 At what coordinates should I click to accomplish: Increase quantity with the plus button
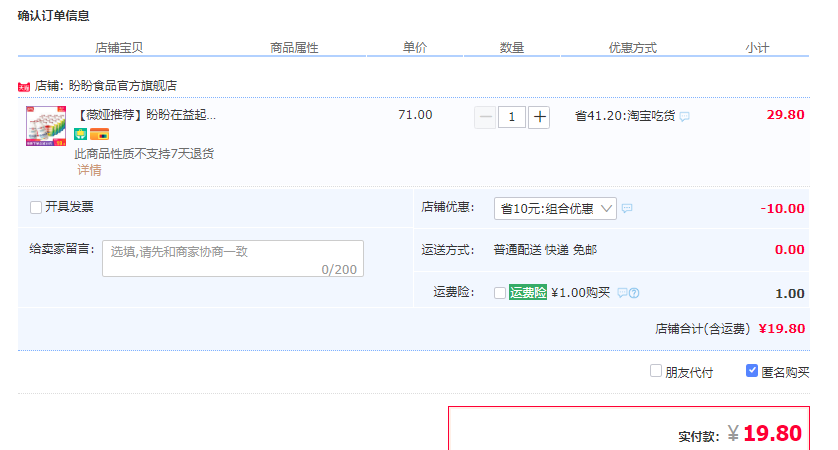[x=539, y=117]
